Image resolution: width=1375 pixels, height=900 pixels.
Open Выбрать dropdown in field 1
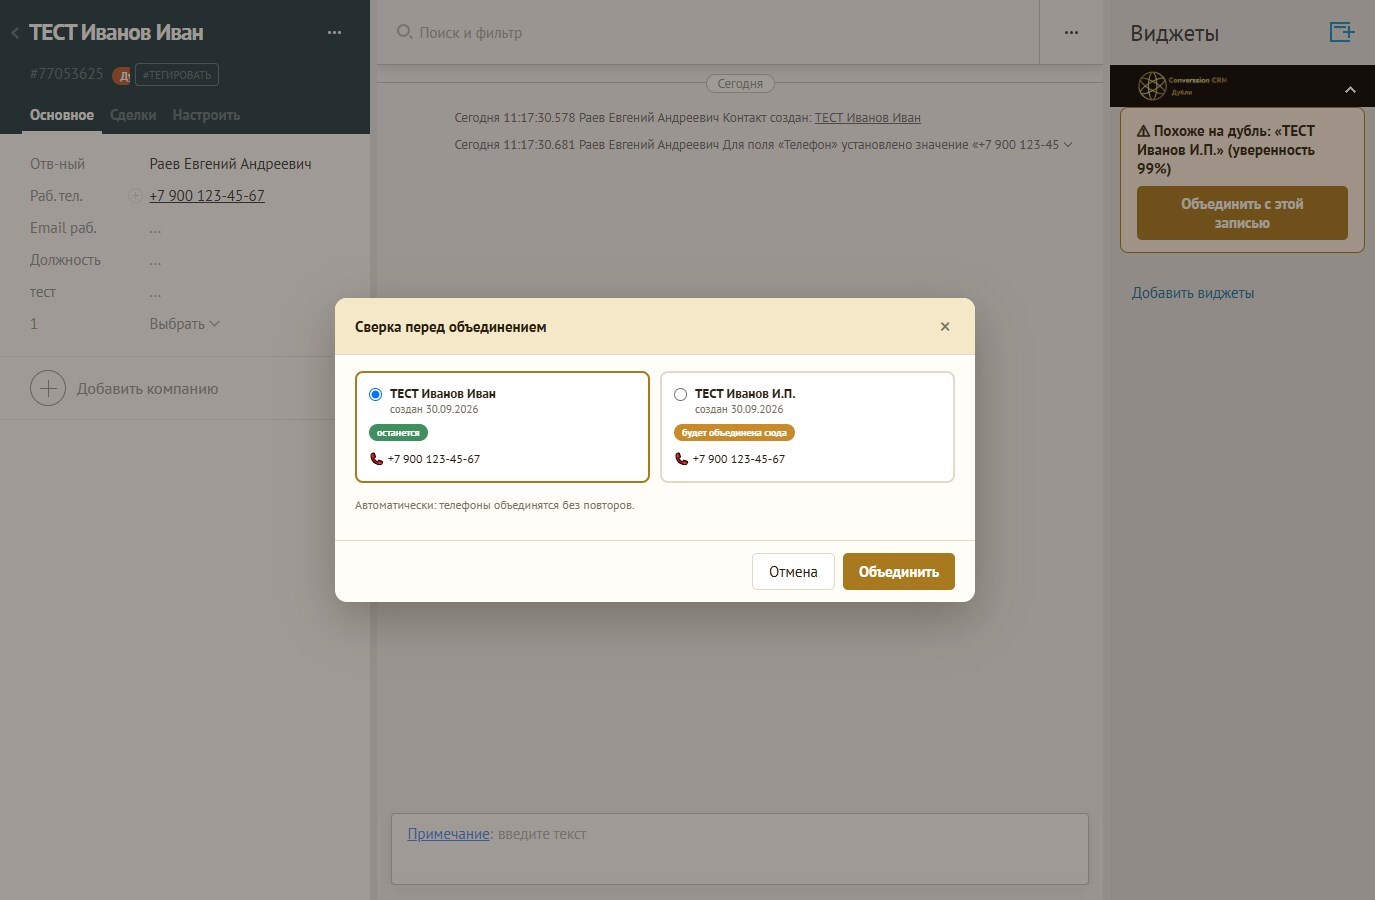(x=184, y=324)
